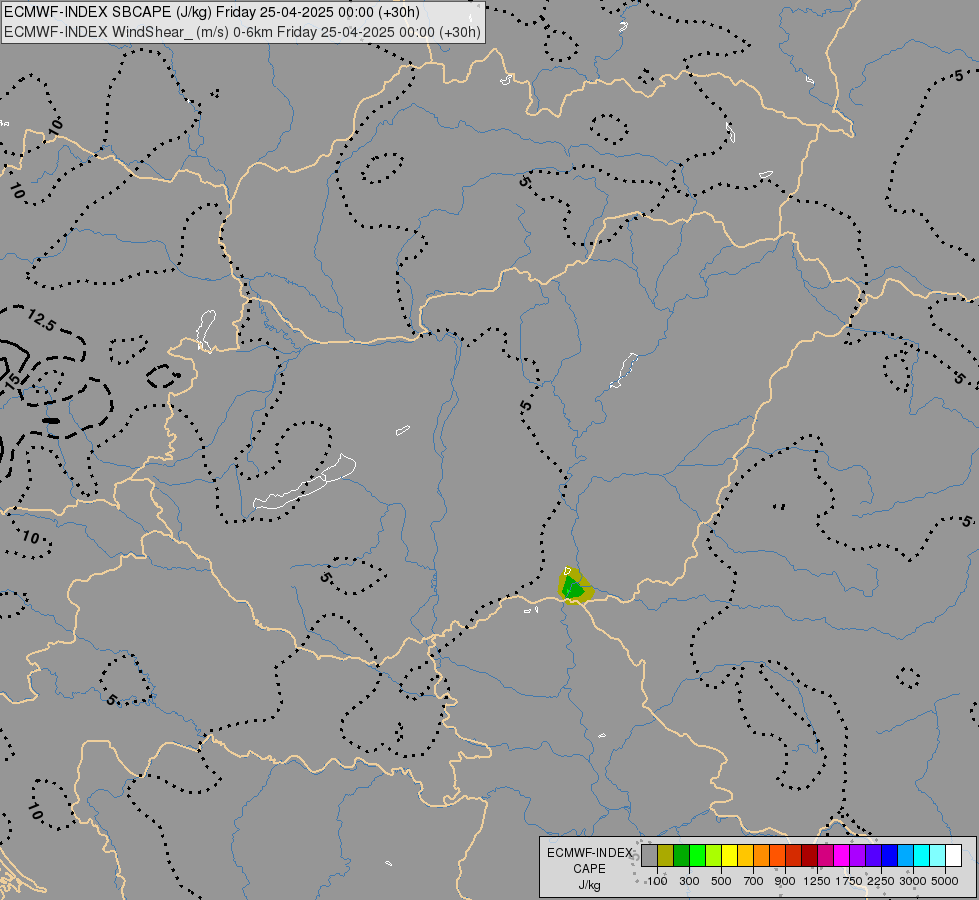Viewport: 979px width, 900px height.
Task: Click the legend label '3000'
Action: [x=913, y=881]
